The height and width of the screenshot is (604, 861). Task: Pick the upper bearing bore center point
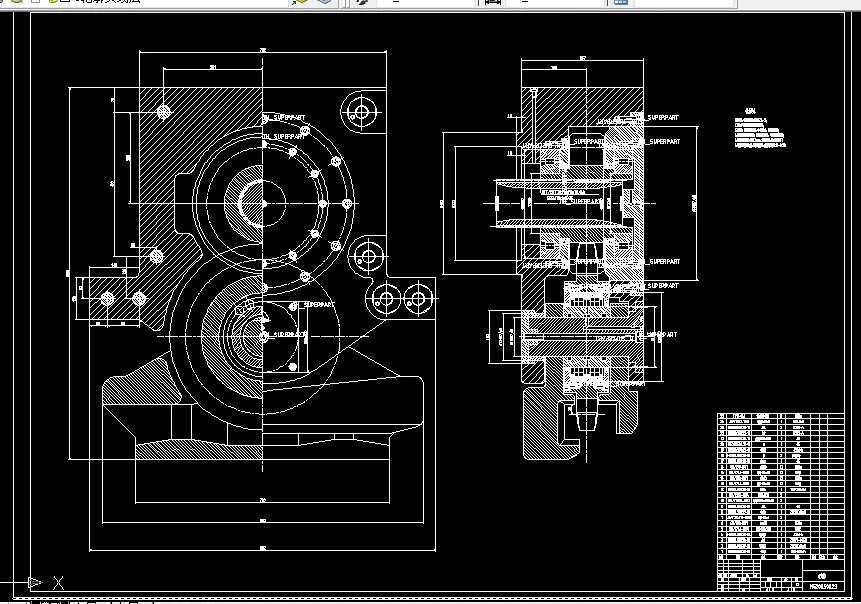tap(263, 203)
